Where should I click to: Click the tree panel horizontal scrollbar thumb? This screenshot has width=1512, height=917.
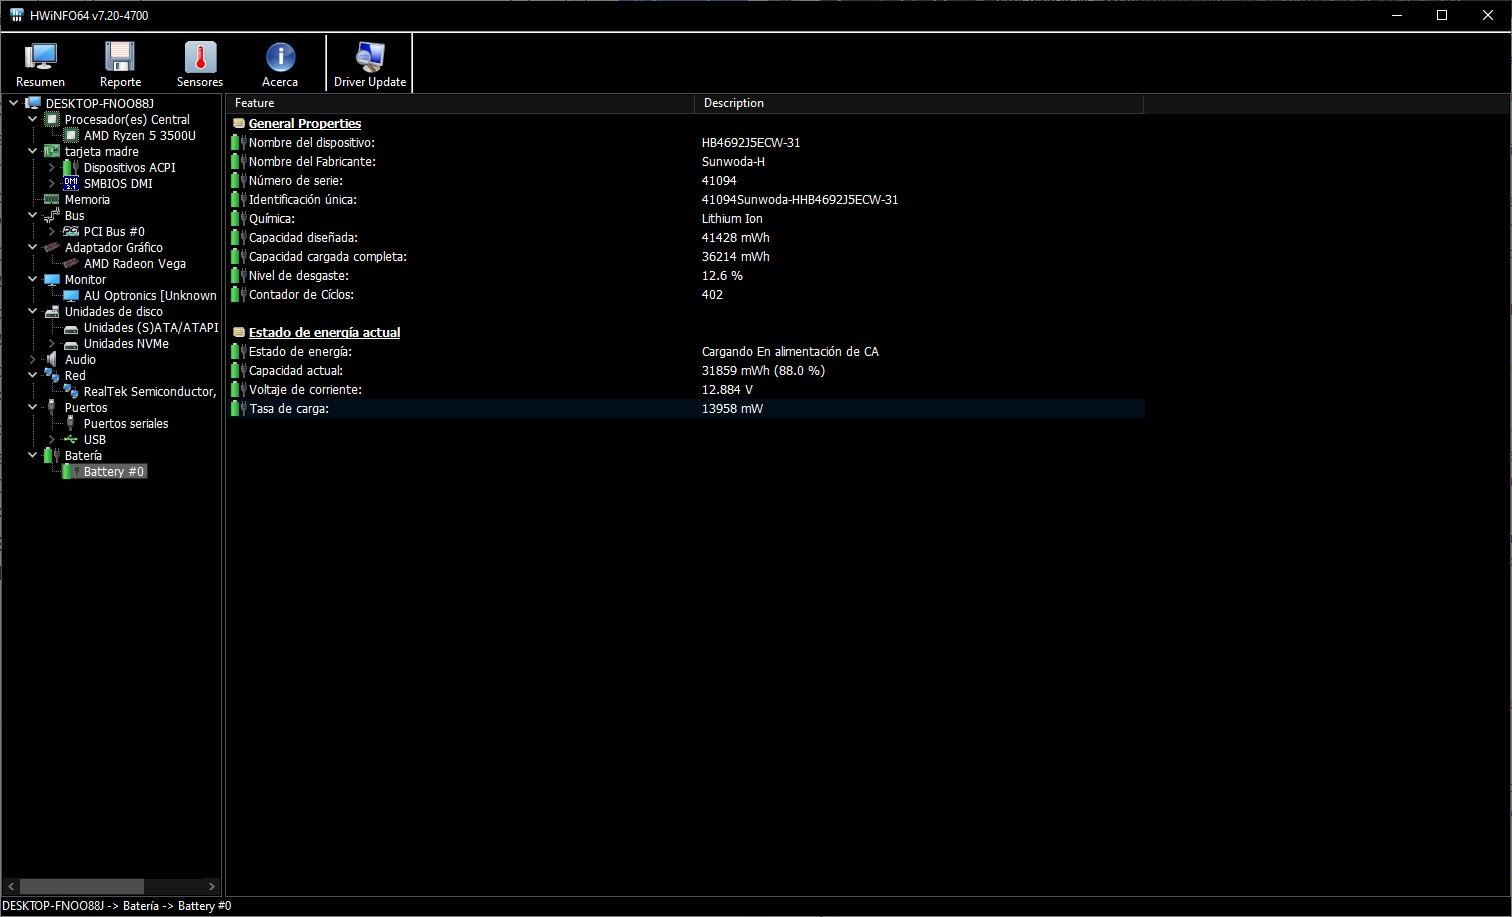[82, 886]
